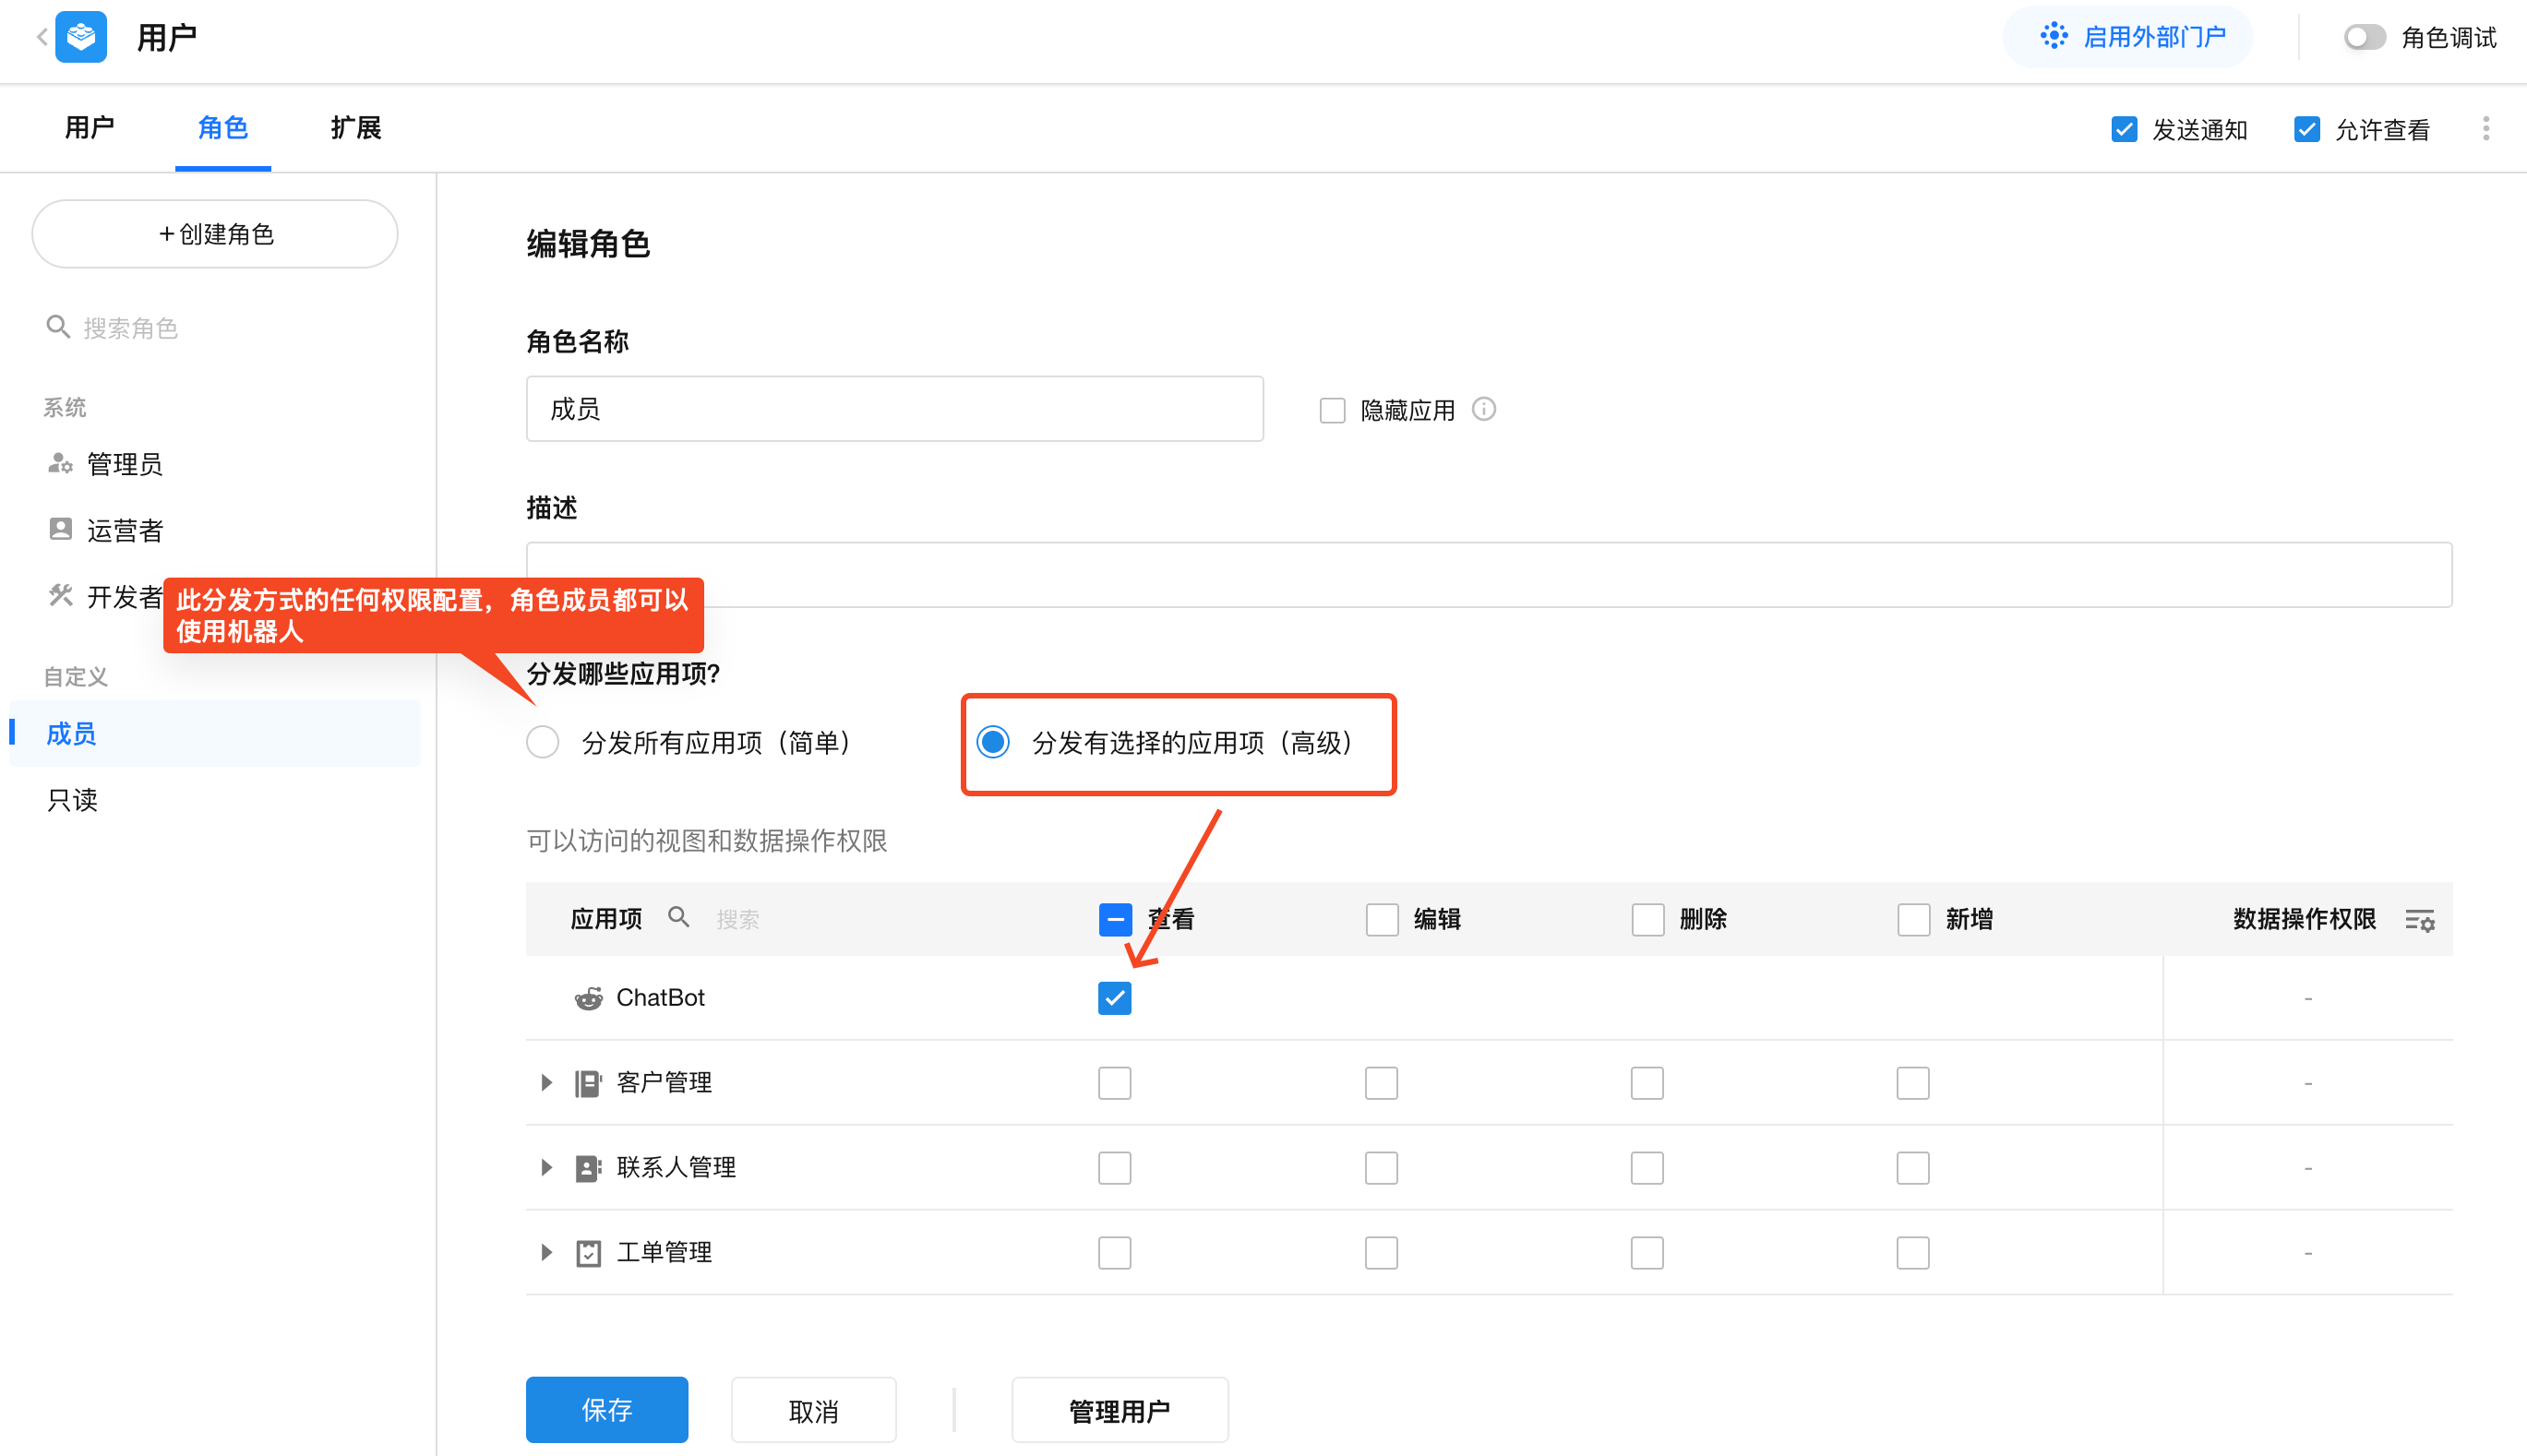This screenshot has width=2527, height=1456.
Task: Open the three-dot more options menu
Action: click(x=2485, y=129)
